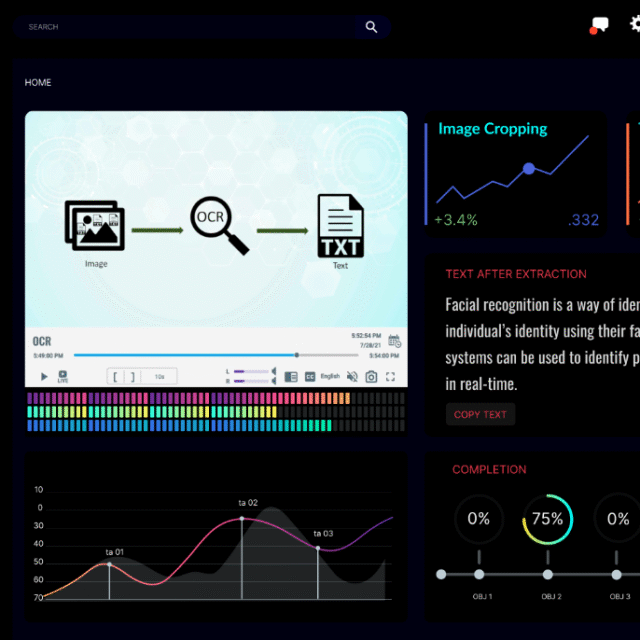
Task: Click the +3.4% value
Action: pyautogui.click(x=456, y=220)
